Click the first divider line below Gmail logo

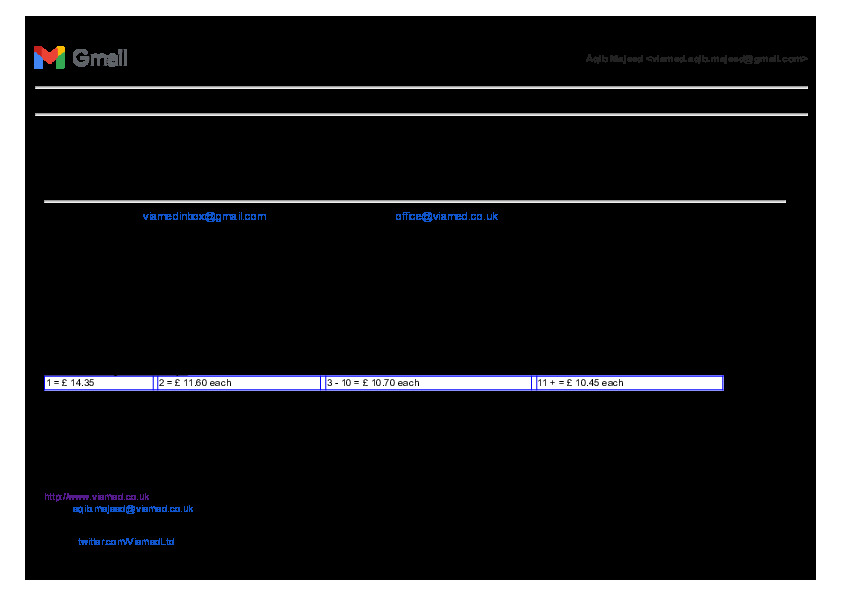[x=420, y=88]
